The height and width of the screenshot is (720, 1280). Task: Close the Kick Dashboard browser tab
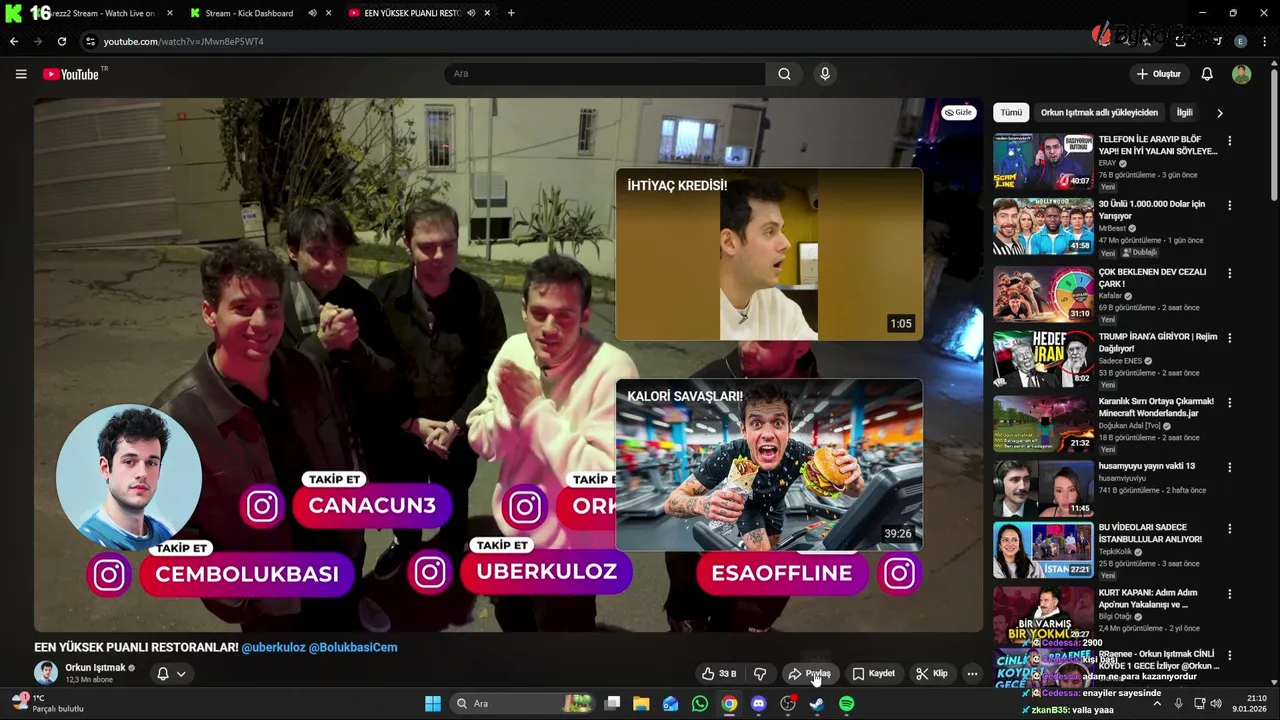tap(328, 13)
